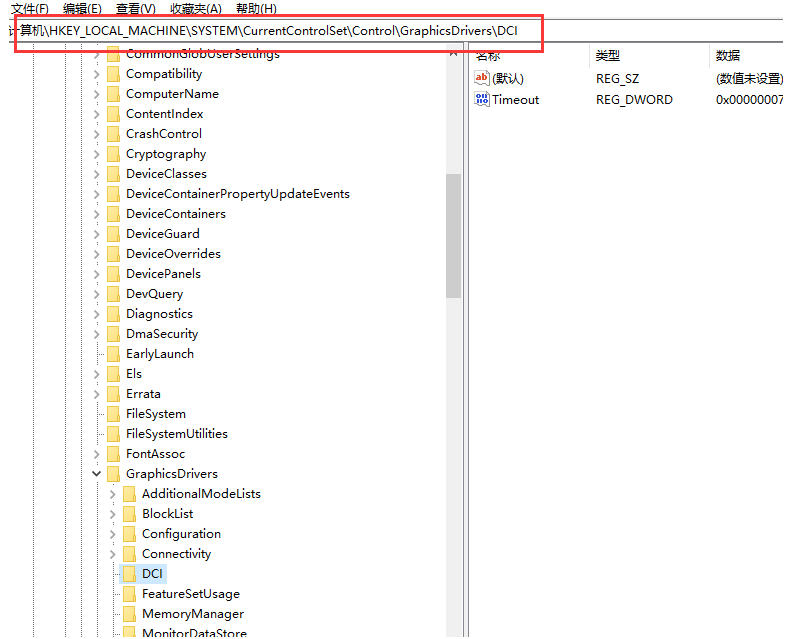Viewport: 785px width, 639px height.
Task: Click the Cryptography folder icon
Action: click(113, 154)
